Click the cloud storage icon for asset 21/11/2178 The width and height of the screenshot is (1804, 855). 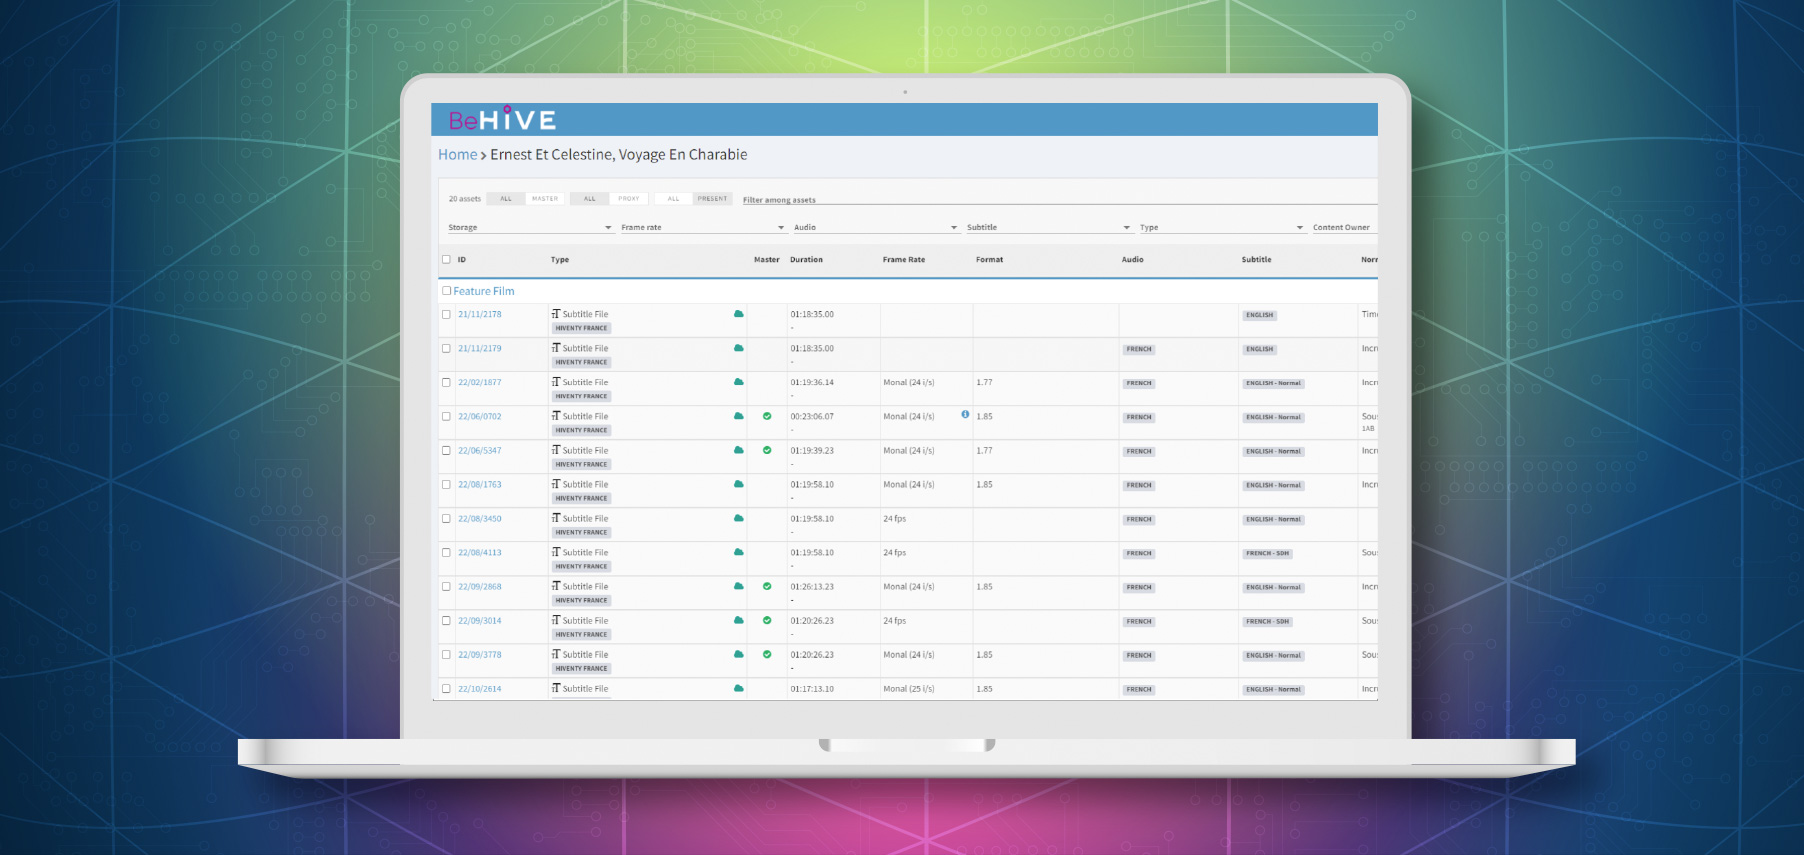(739, 314)
